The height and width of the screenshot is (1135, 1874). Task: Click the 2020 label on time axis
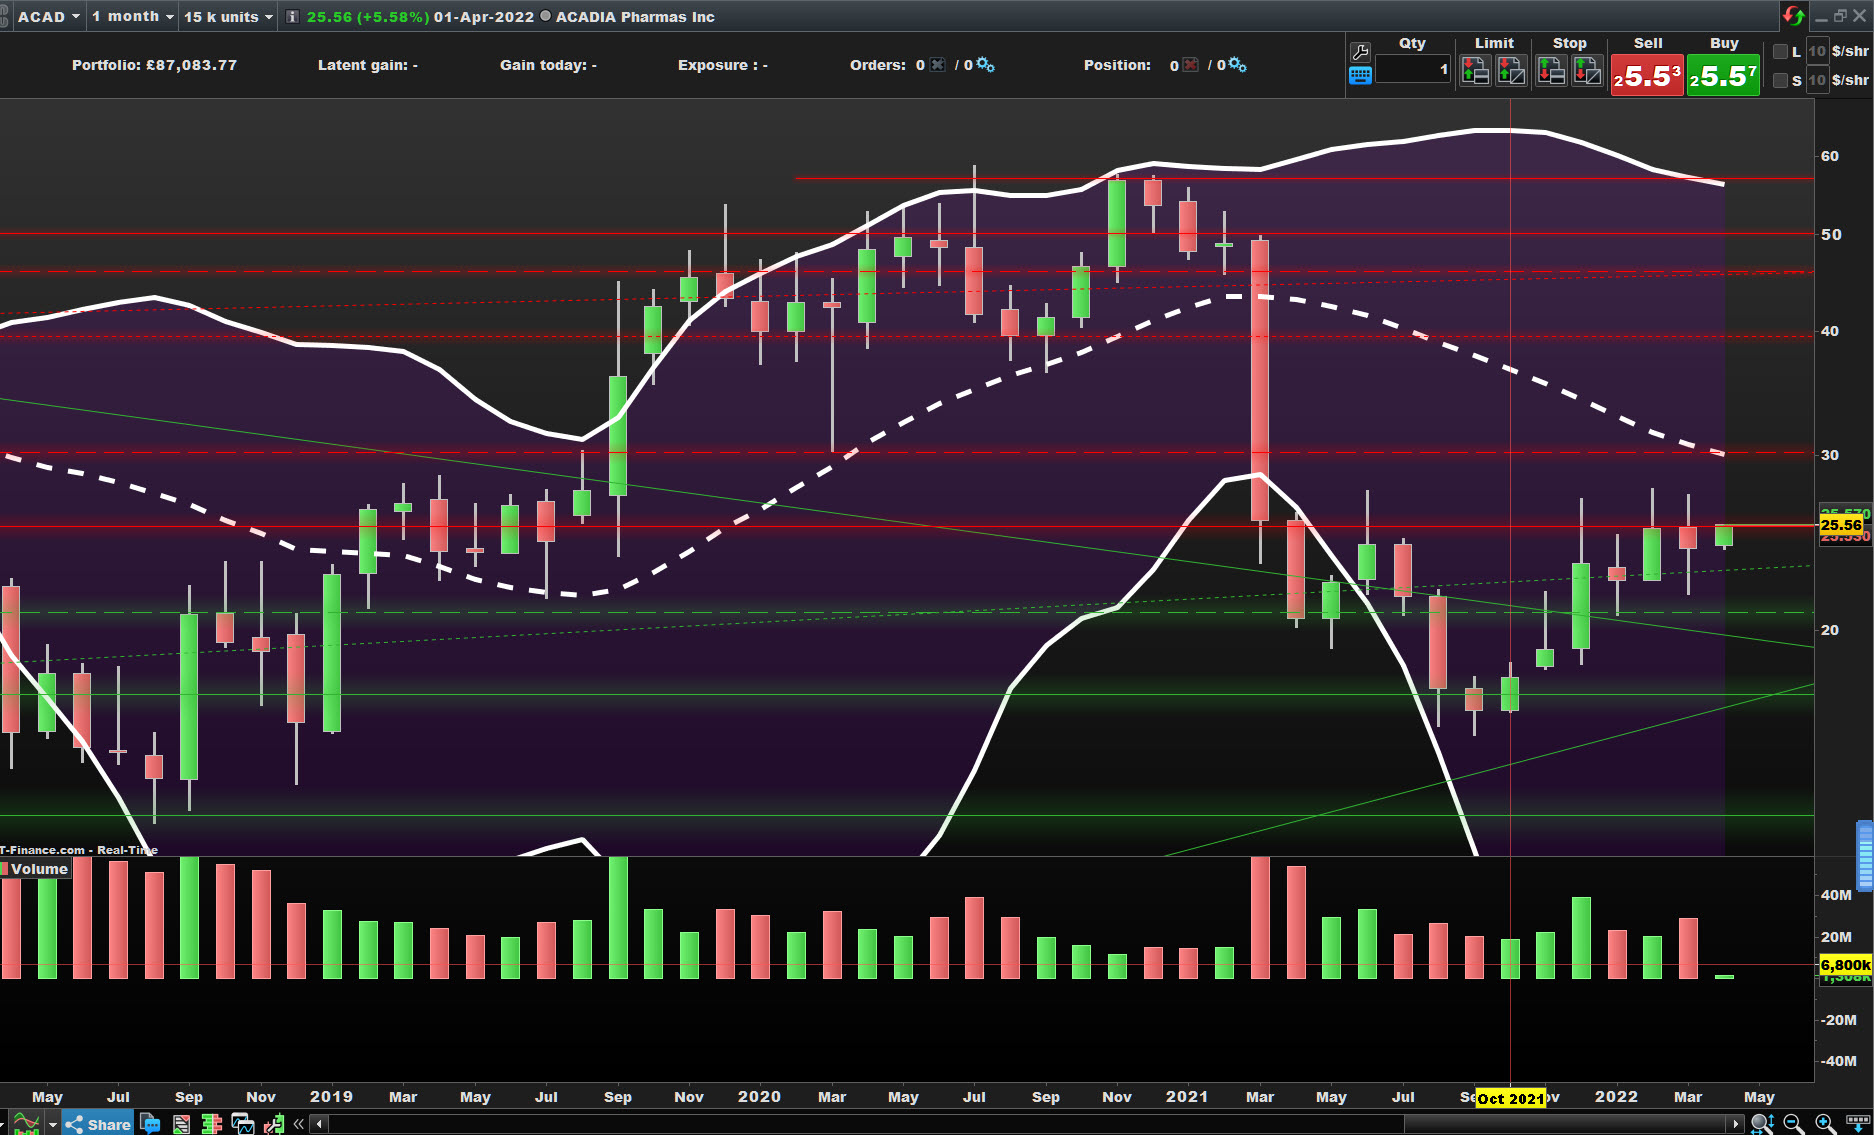[x=759, y=1097]
